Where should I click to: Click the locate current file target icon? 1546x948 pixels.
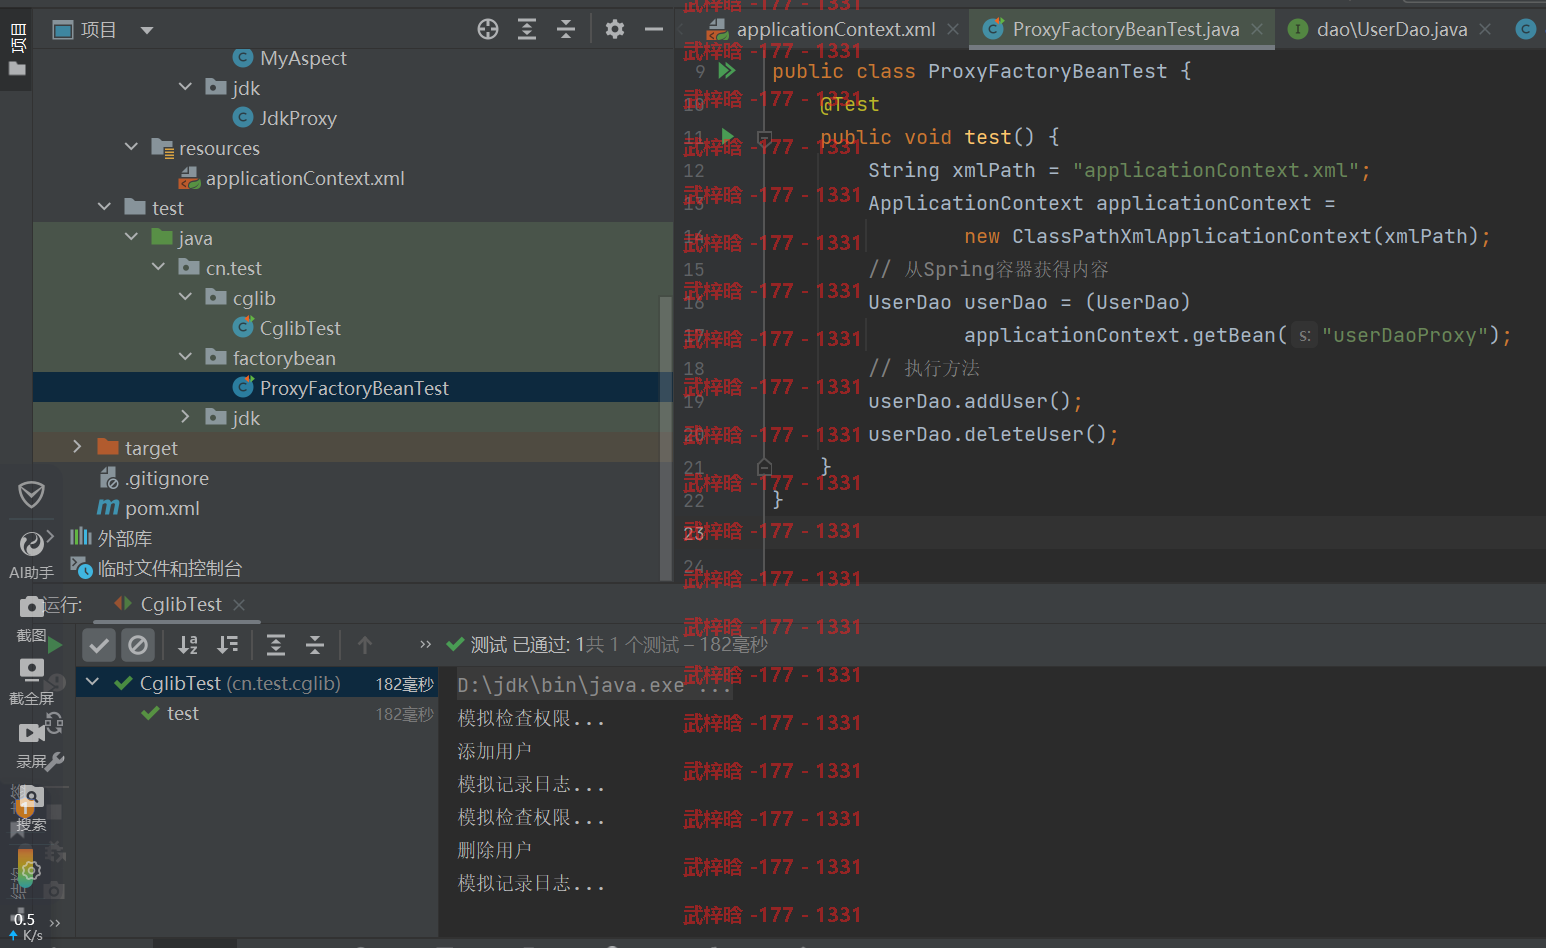click(x=488, y=29)
